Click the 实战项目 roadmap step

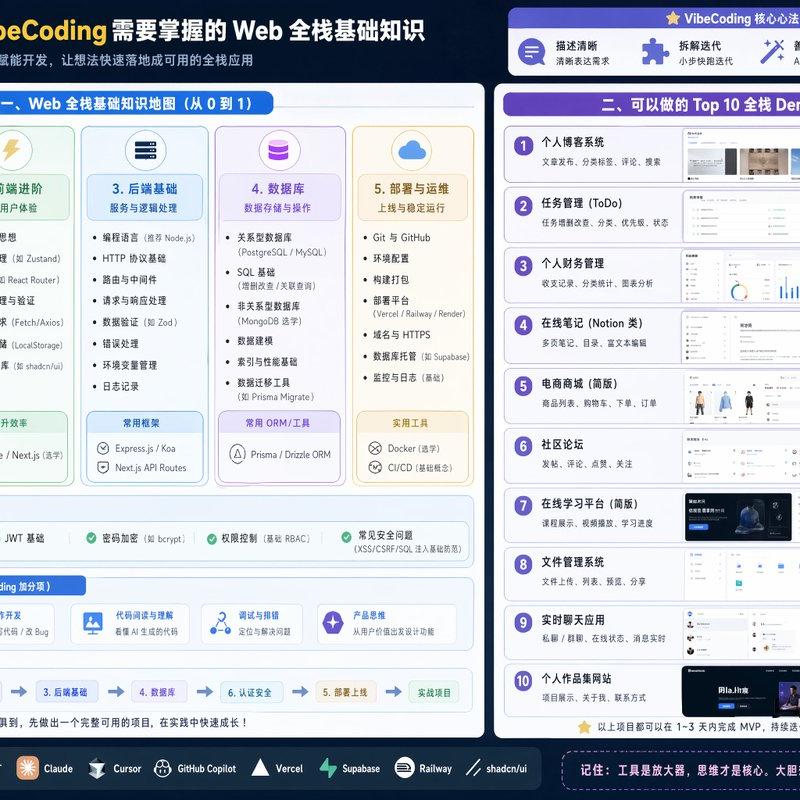pyautogui.click(x=435, y=692)
